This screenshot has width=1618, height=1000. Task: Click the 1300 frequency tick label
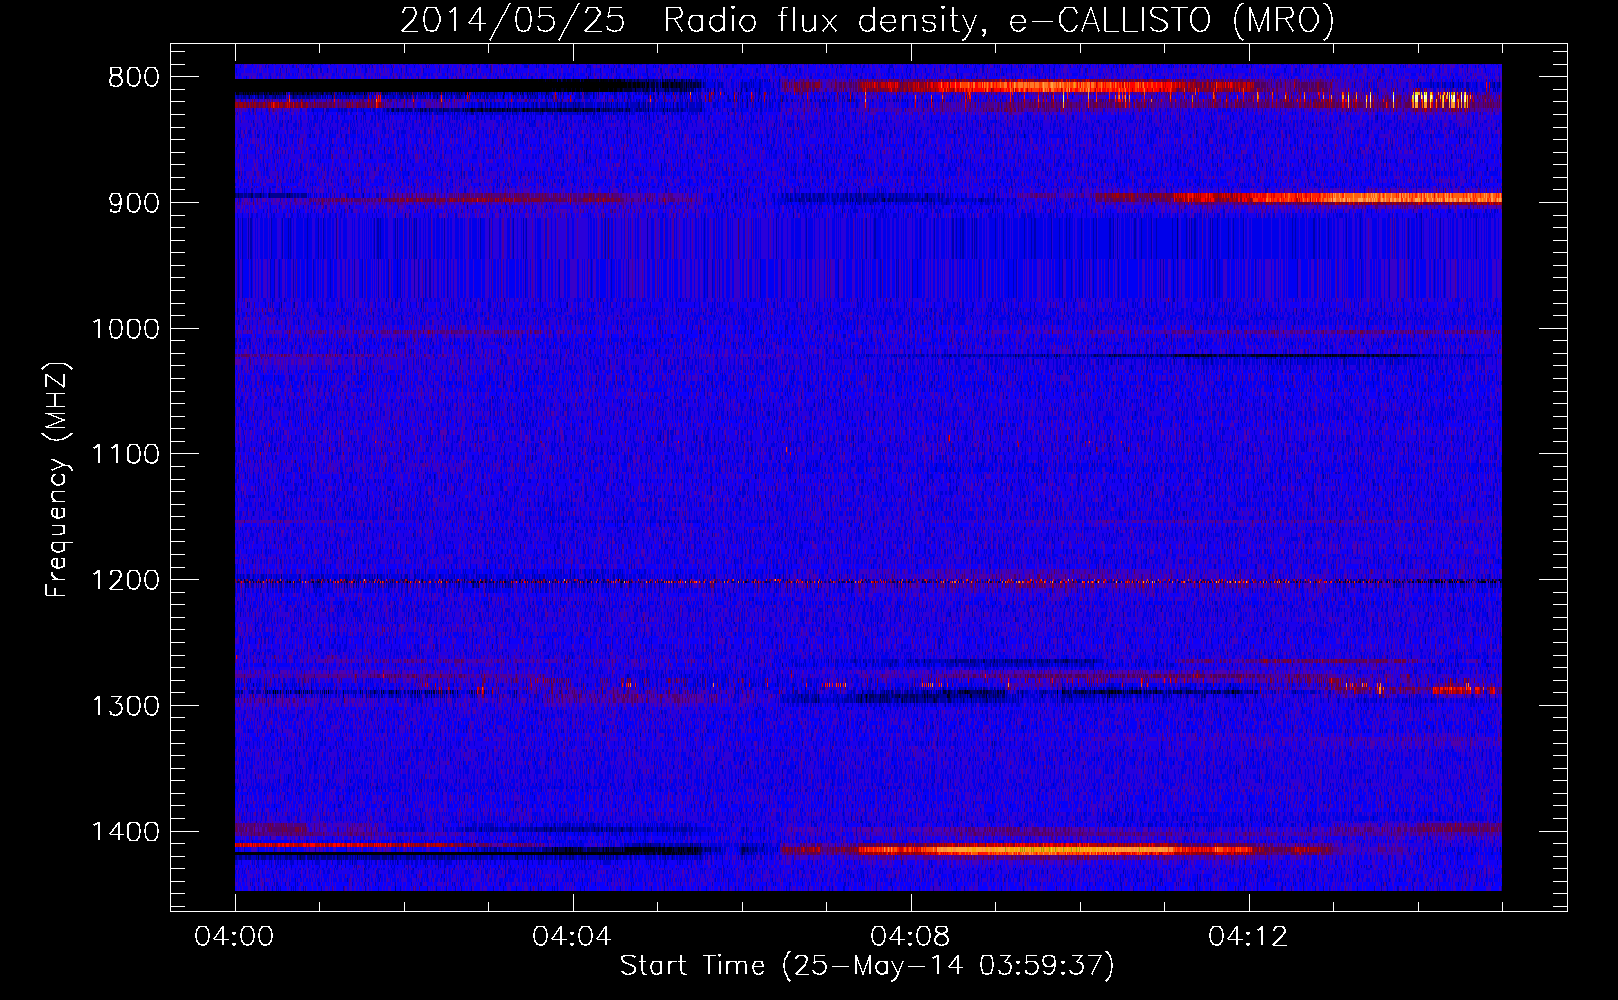[x=126, y=707]
